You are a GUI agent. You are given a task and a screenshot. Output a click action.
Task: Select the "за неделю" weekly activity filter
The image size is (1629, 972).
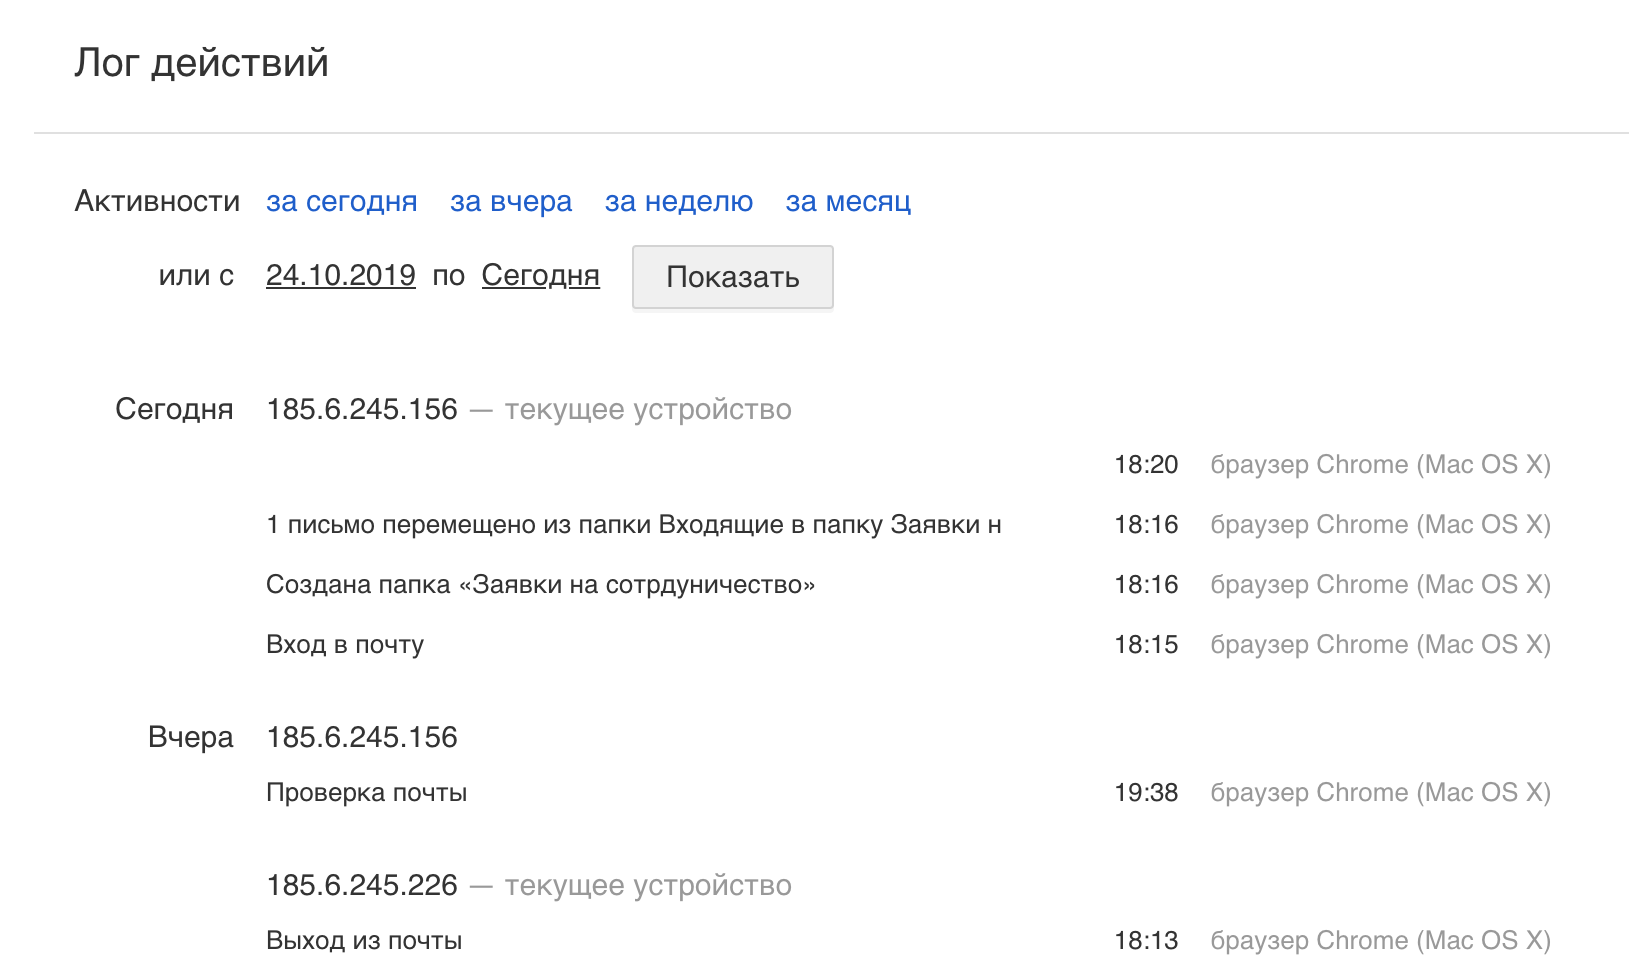pyautogui.click(x=677, y=201)
